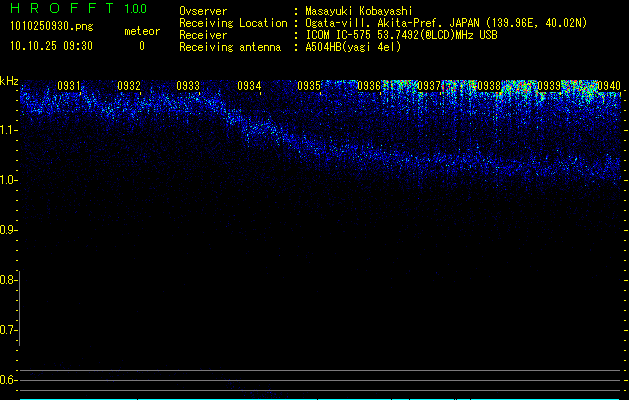
Task: Click the 0938 time marker
Action: [x=489, y=86]
